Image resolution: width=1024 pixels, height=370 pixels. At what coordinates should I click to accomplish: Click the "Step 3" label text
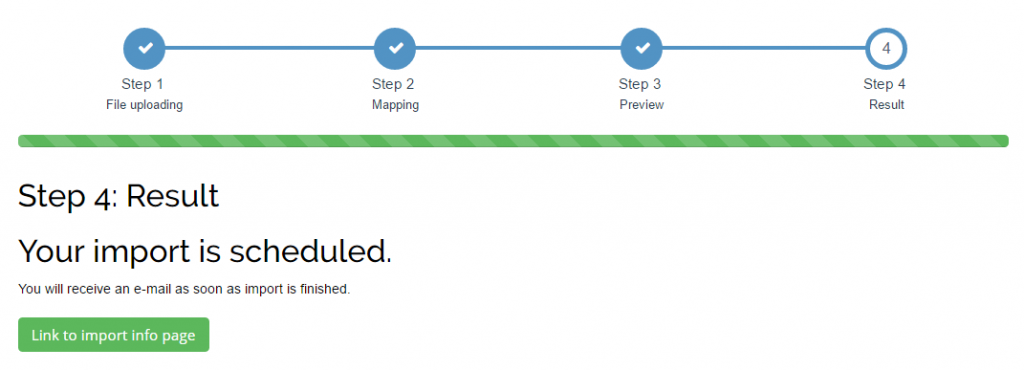click(x=640, y=84)
